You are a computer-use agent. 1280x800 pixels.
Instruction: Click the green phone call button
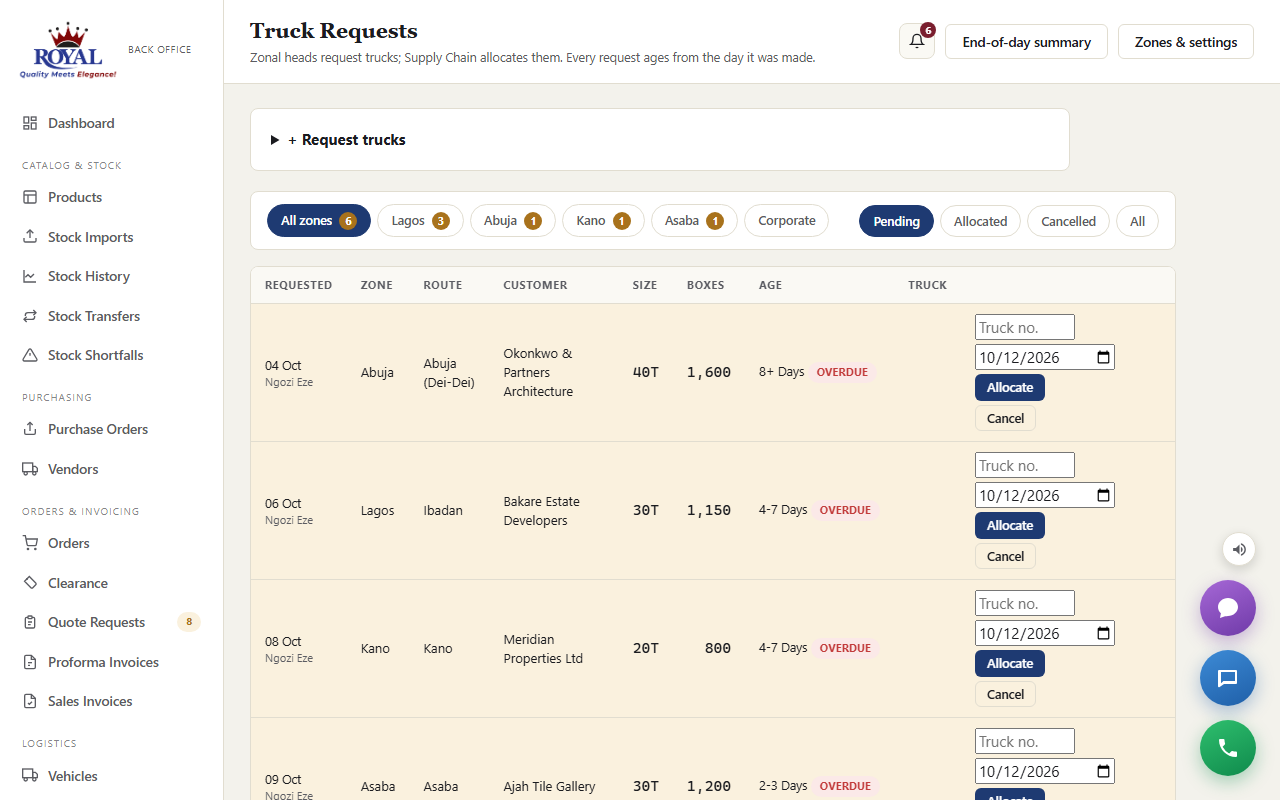[1228, 748]
